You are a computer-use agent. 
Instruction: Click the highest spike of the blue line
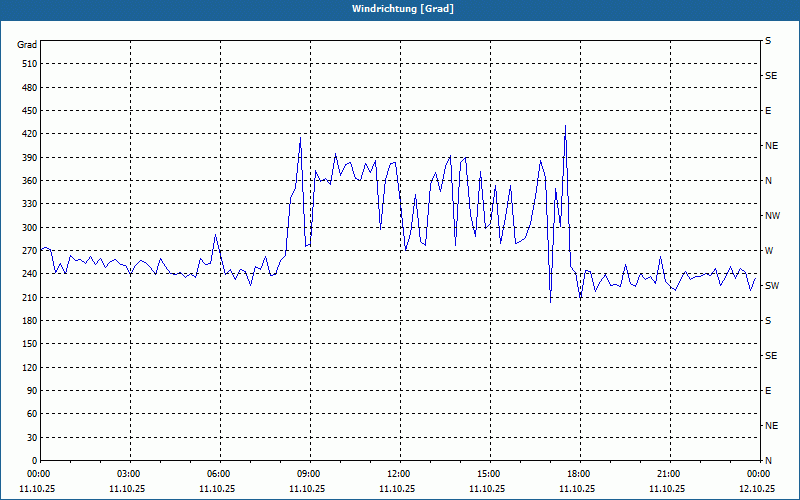click(x=565, y=126)
